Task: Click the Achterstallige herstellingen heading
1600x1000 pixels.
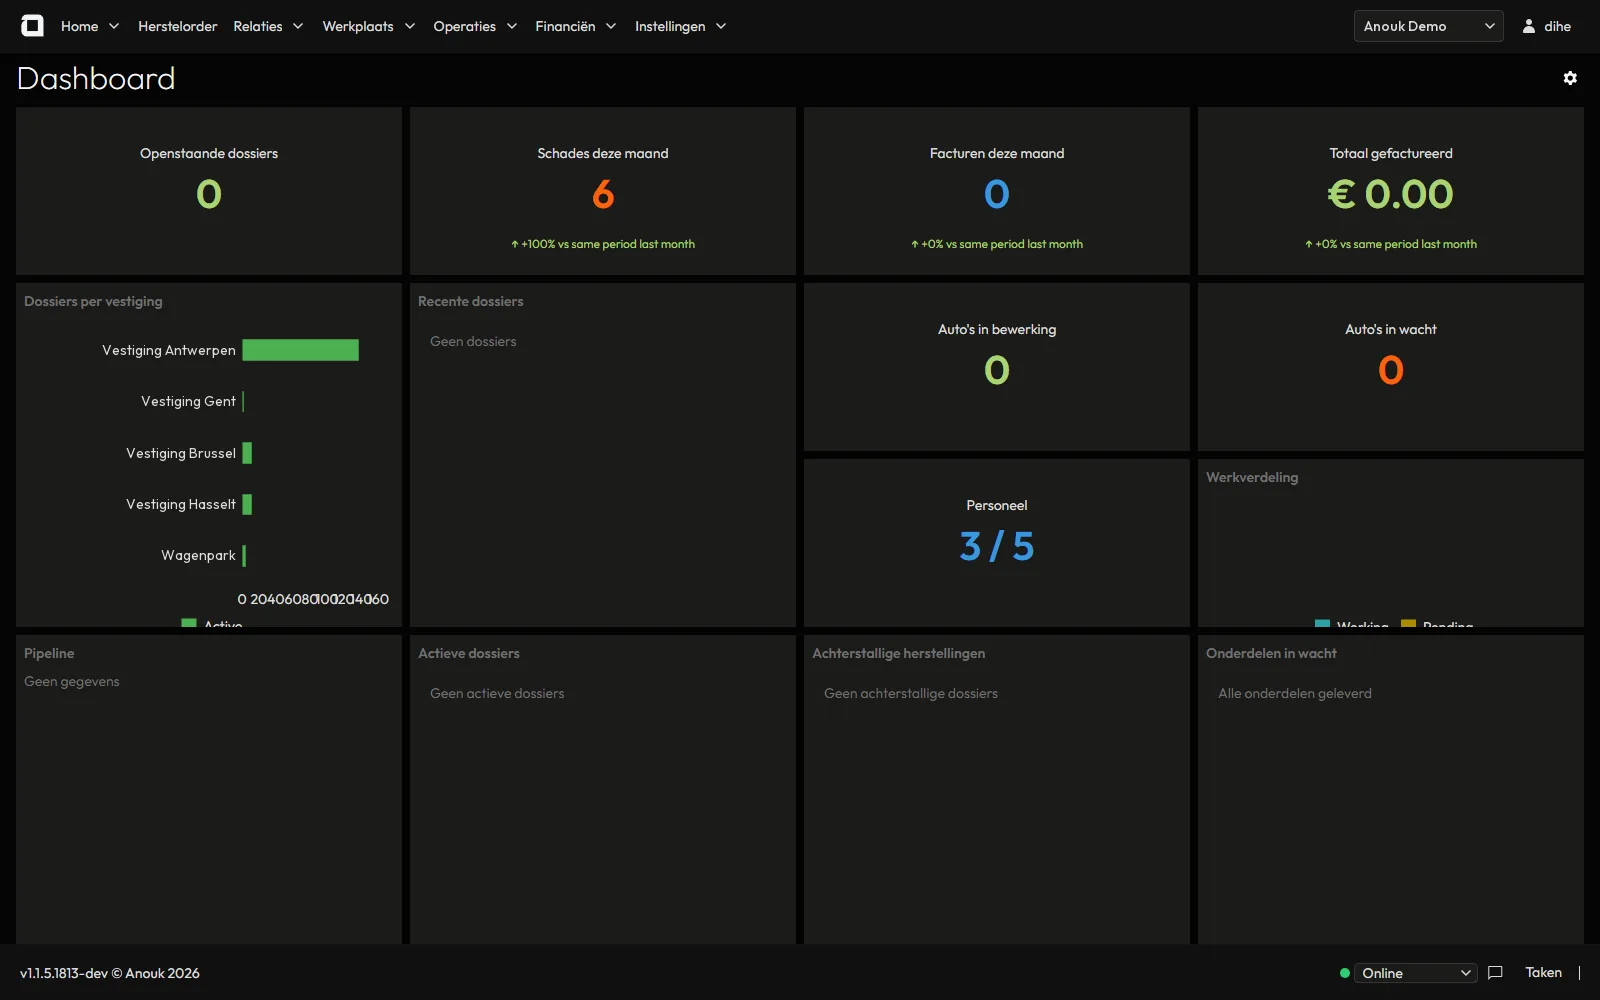Action: (x=898, y=653)
